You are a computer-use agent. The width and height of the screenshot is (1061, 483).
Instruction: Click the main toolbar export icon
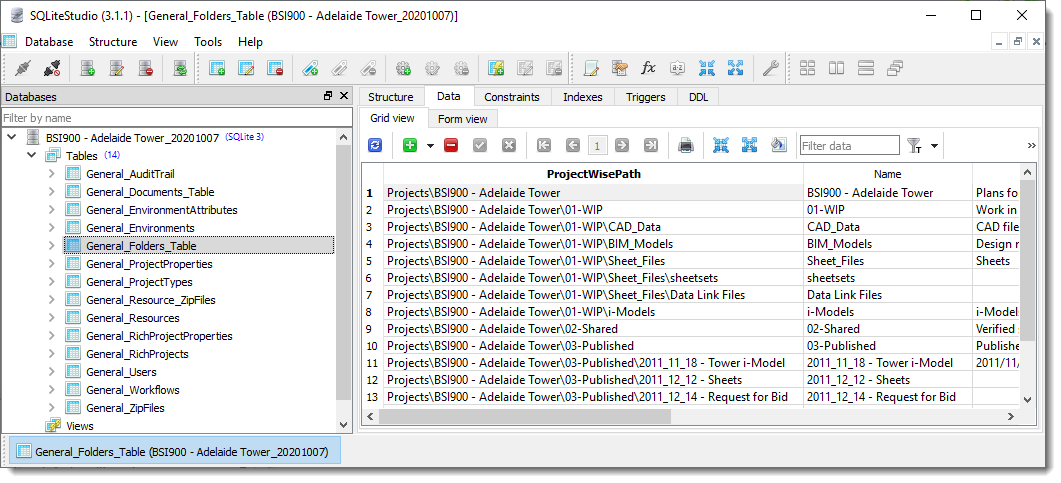click(x=735, y=68)
